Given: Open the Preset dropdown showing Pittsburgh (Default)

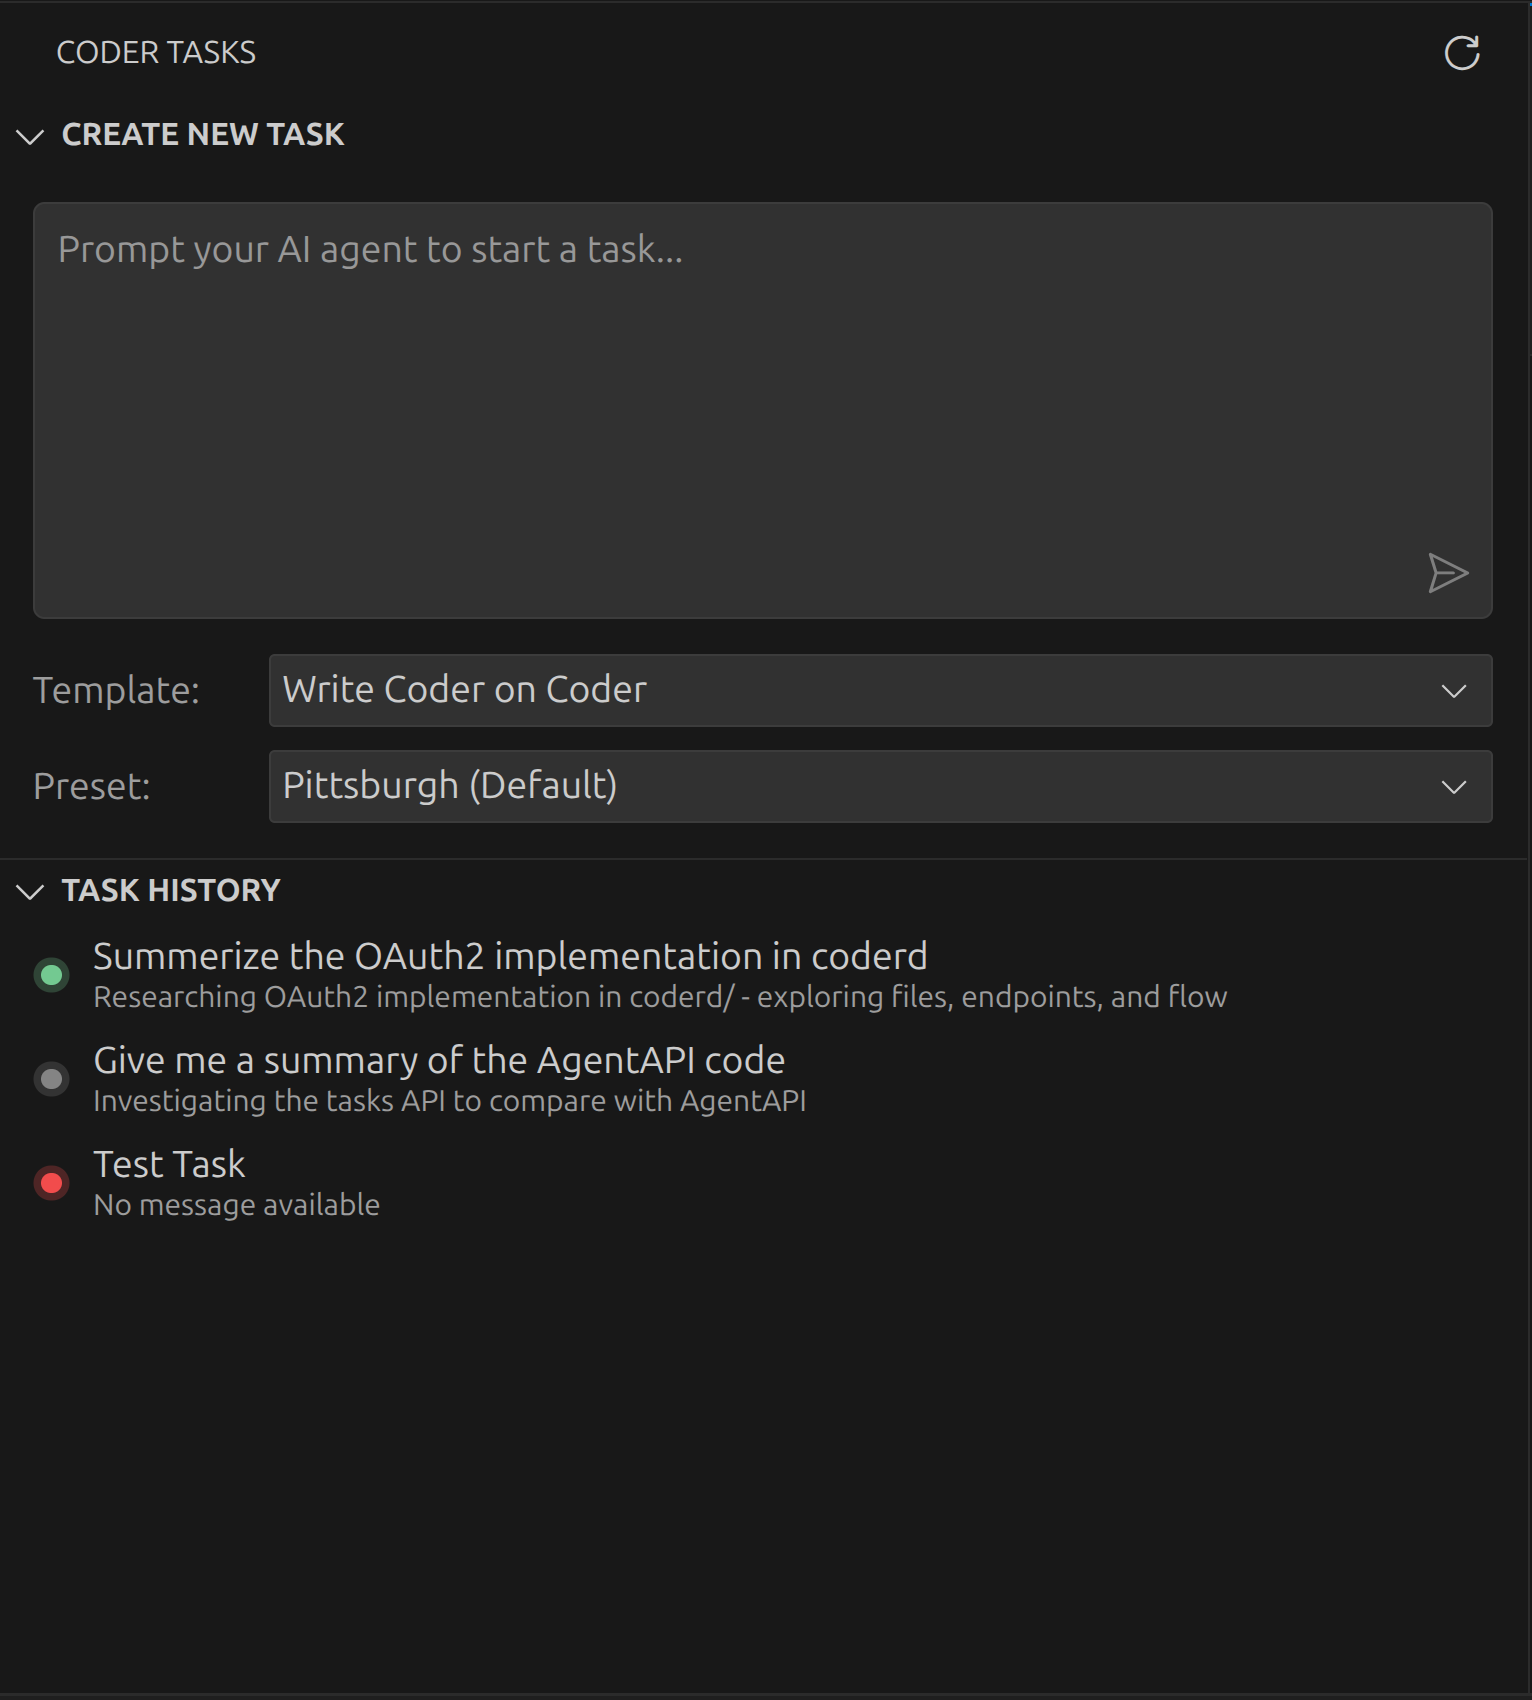Looking at the screenshot, I should pos(880,786).
